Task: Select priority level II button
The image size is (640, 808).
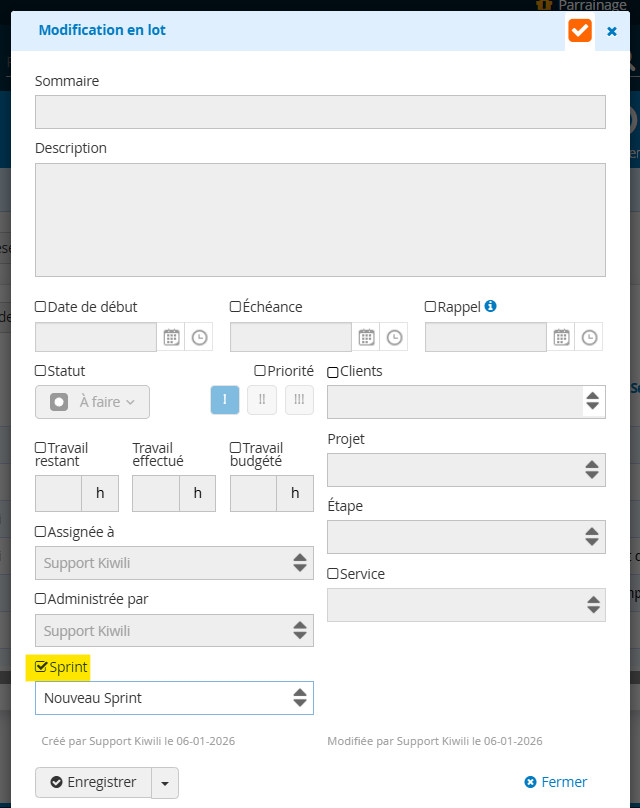Action: pos(262,400)
